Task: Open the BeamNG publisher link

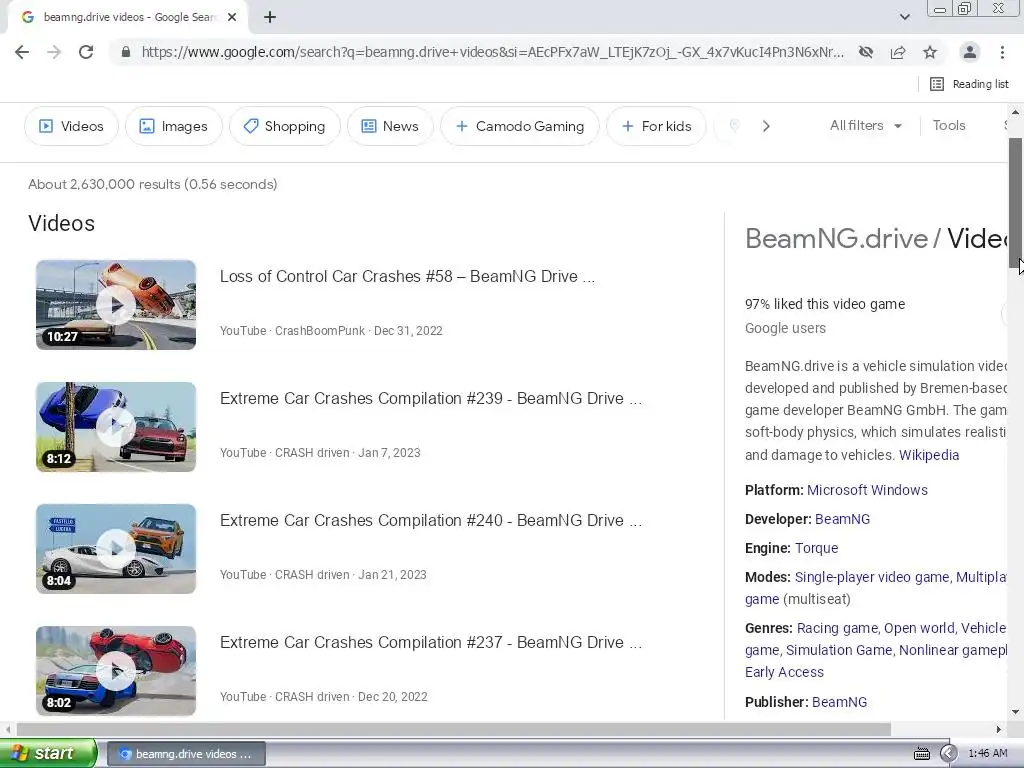Action: click(x=839, y=702)
